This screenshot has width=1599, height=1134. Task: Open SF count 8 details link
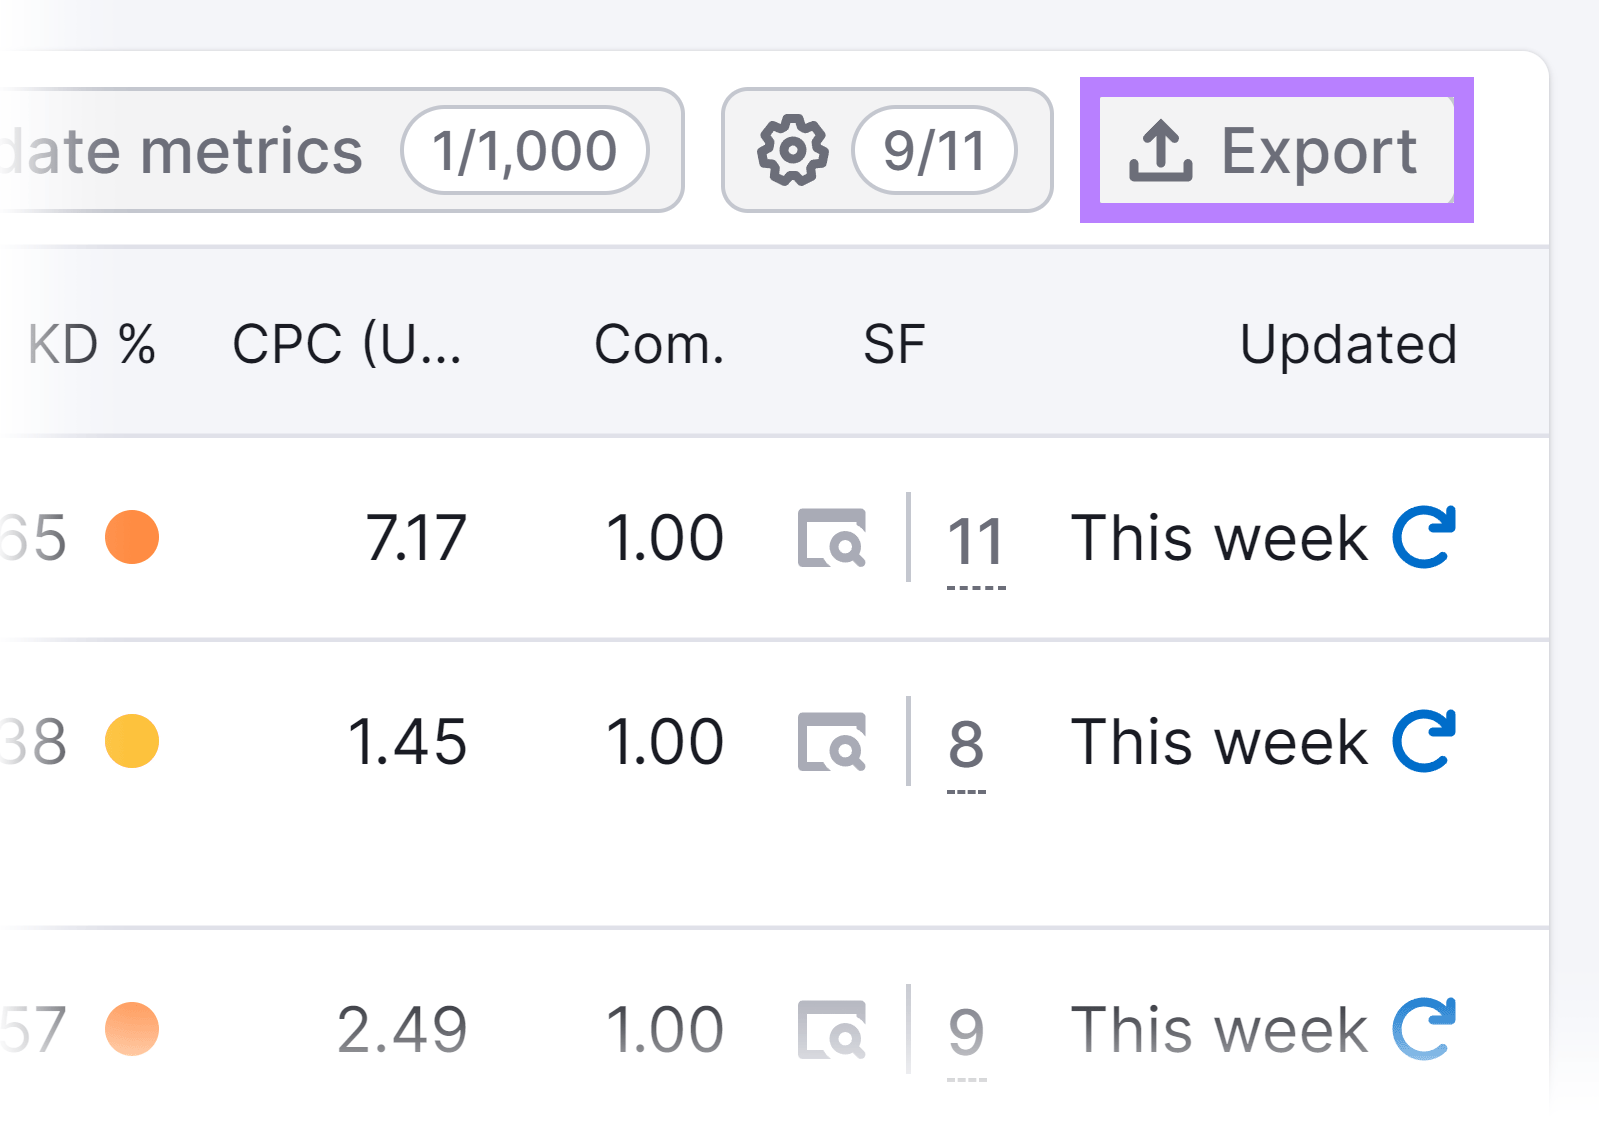tap(965, 743)
